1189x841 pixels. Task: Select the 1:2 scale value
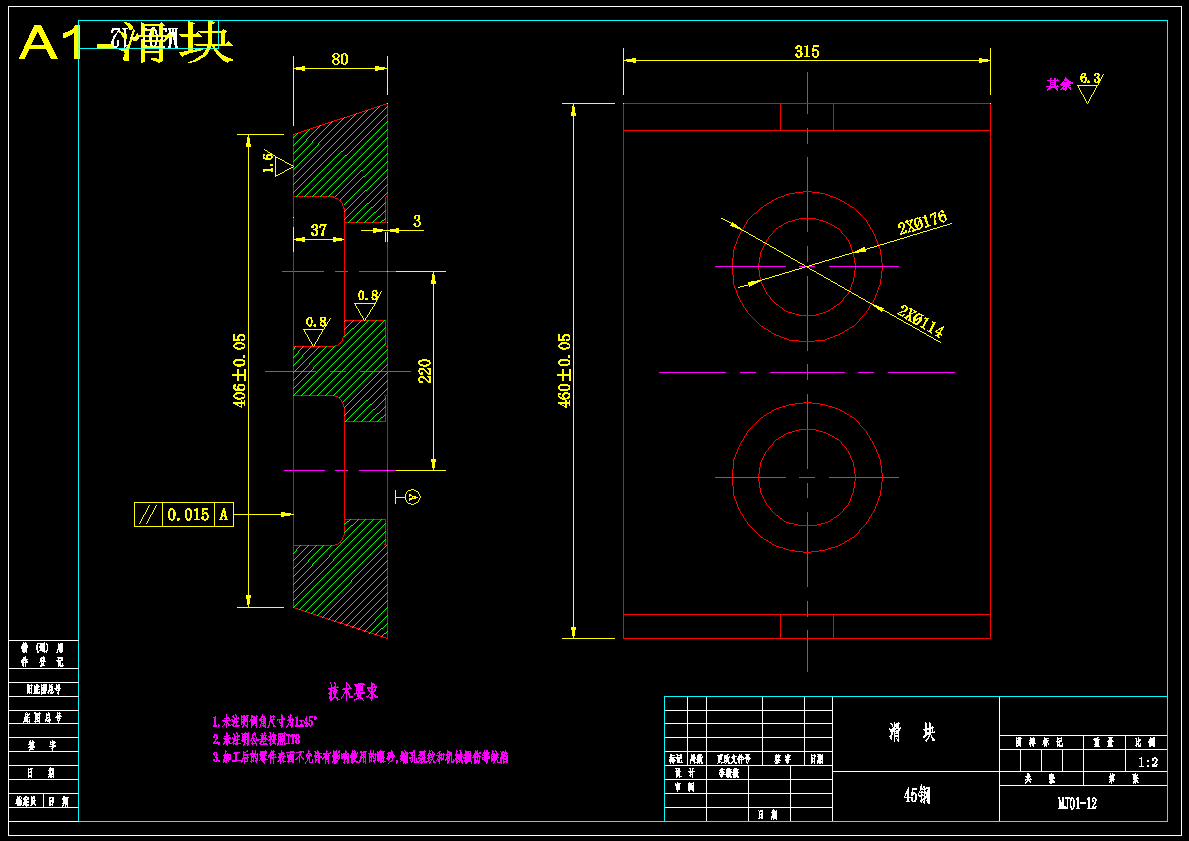click(1148, 761)
